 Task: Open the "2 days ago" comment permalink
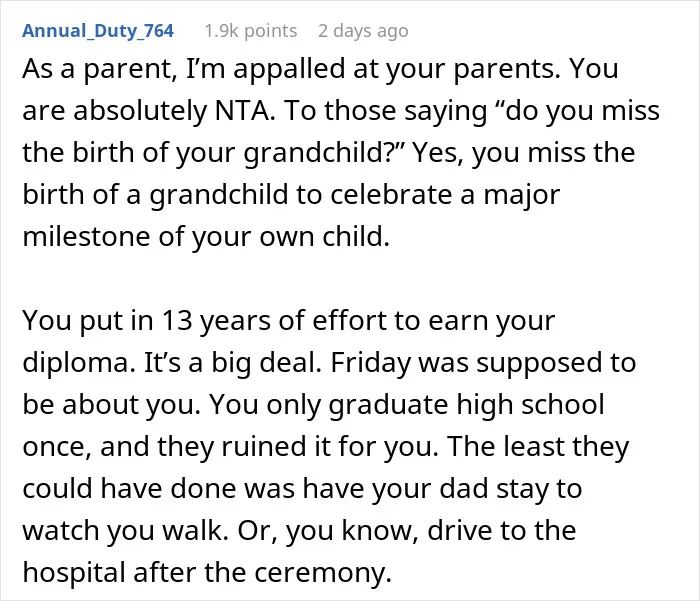pos(363,31)
